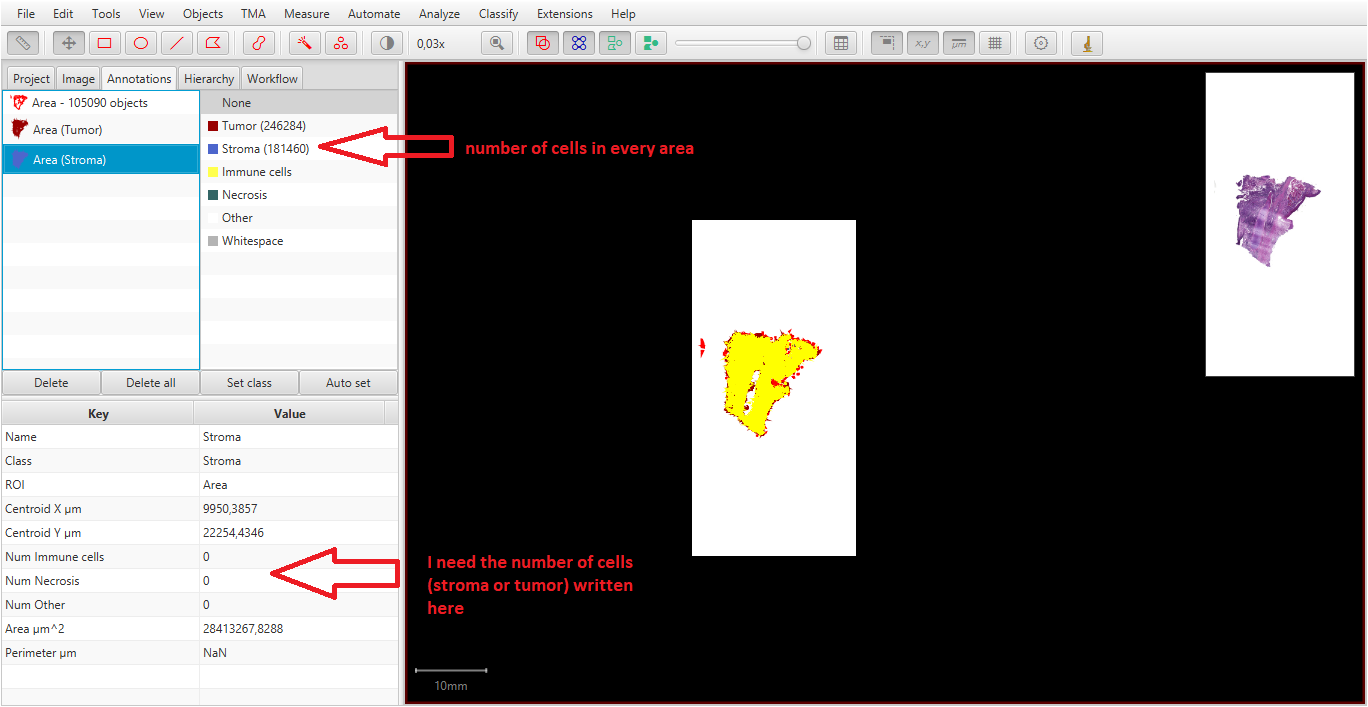Image resolution: width=1368 pixels, height=707 pixels.
Task: Open the Automate menu
Action: 374,14
